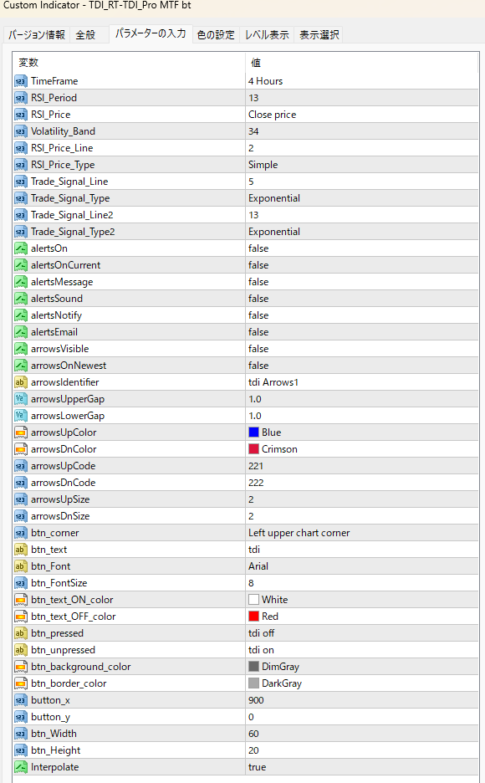Click the icon next to RSI_Period
The width and height of the screenshot is (485, 783).
point(20,98)
